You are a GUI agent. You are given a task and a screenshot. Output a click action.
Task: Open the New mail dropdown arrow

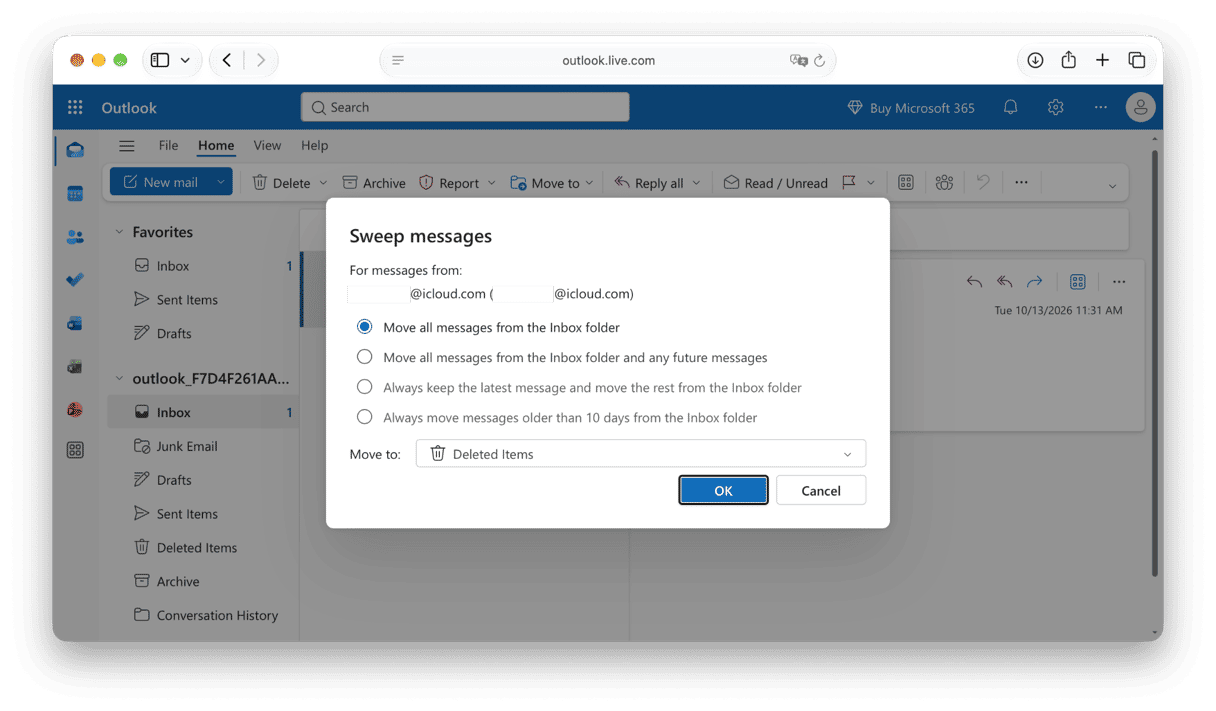point(221,182)
